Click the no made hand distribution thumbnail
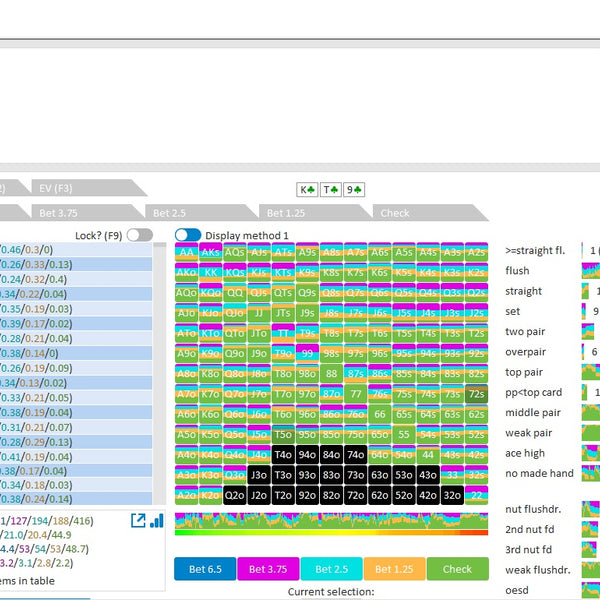This screenshot has width=600, height=600. click(590, 473)
